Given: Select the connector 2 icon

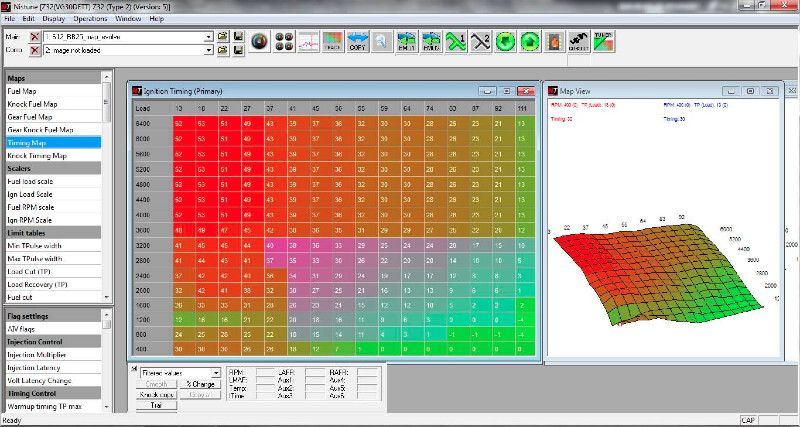Looking at the screenshot, I should [x=480, y=41].
